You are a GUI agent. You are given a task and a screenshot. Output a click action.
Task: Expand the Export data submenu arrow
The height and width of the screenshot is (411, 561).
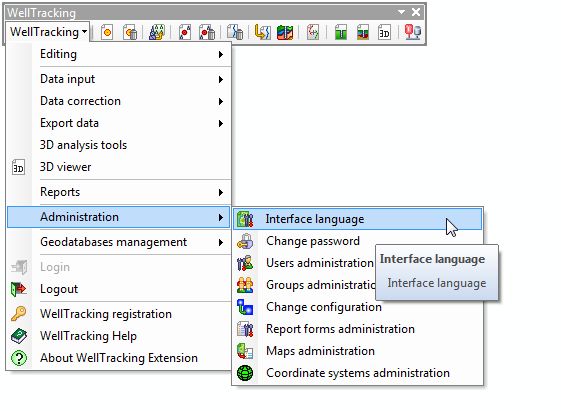pos(221,124)
